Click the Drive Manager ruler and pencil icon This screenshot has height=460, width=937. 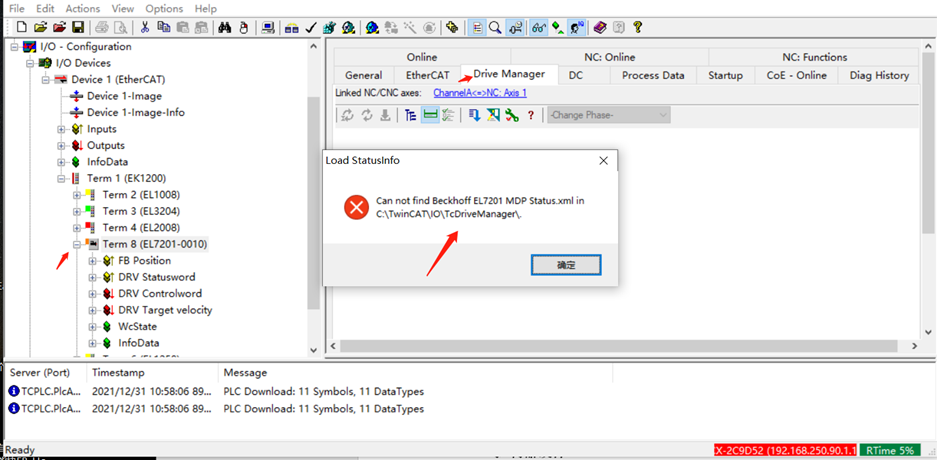click(493, 115)
